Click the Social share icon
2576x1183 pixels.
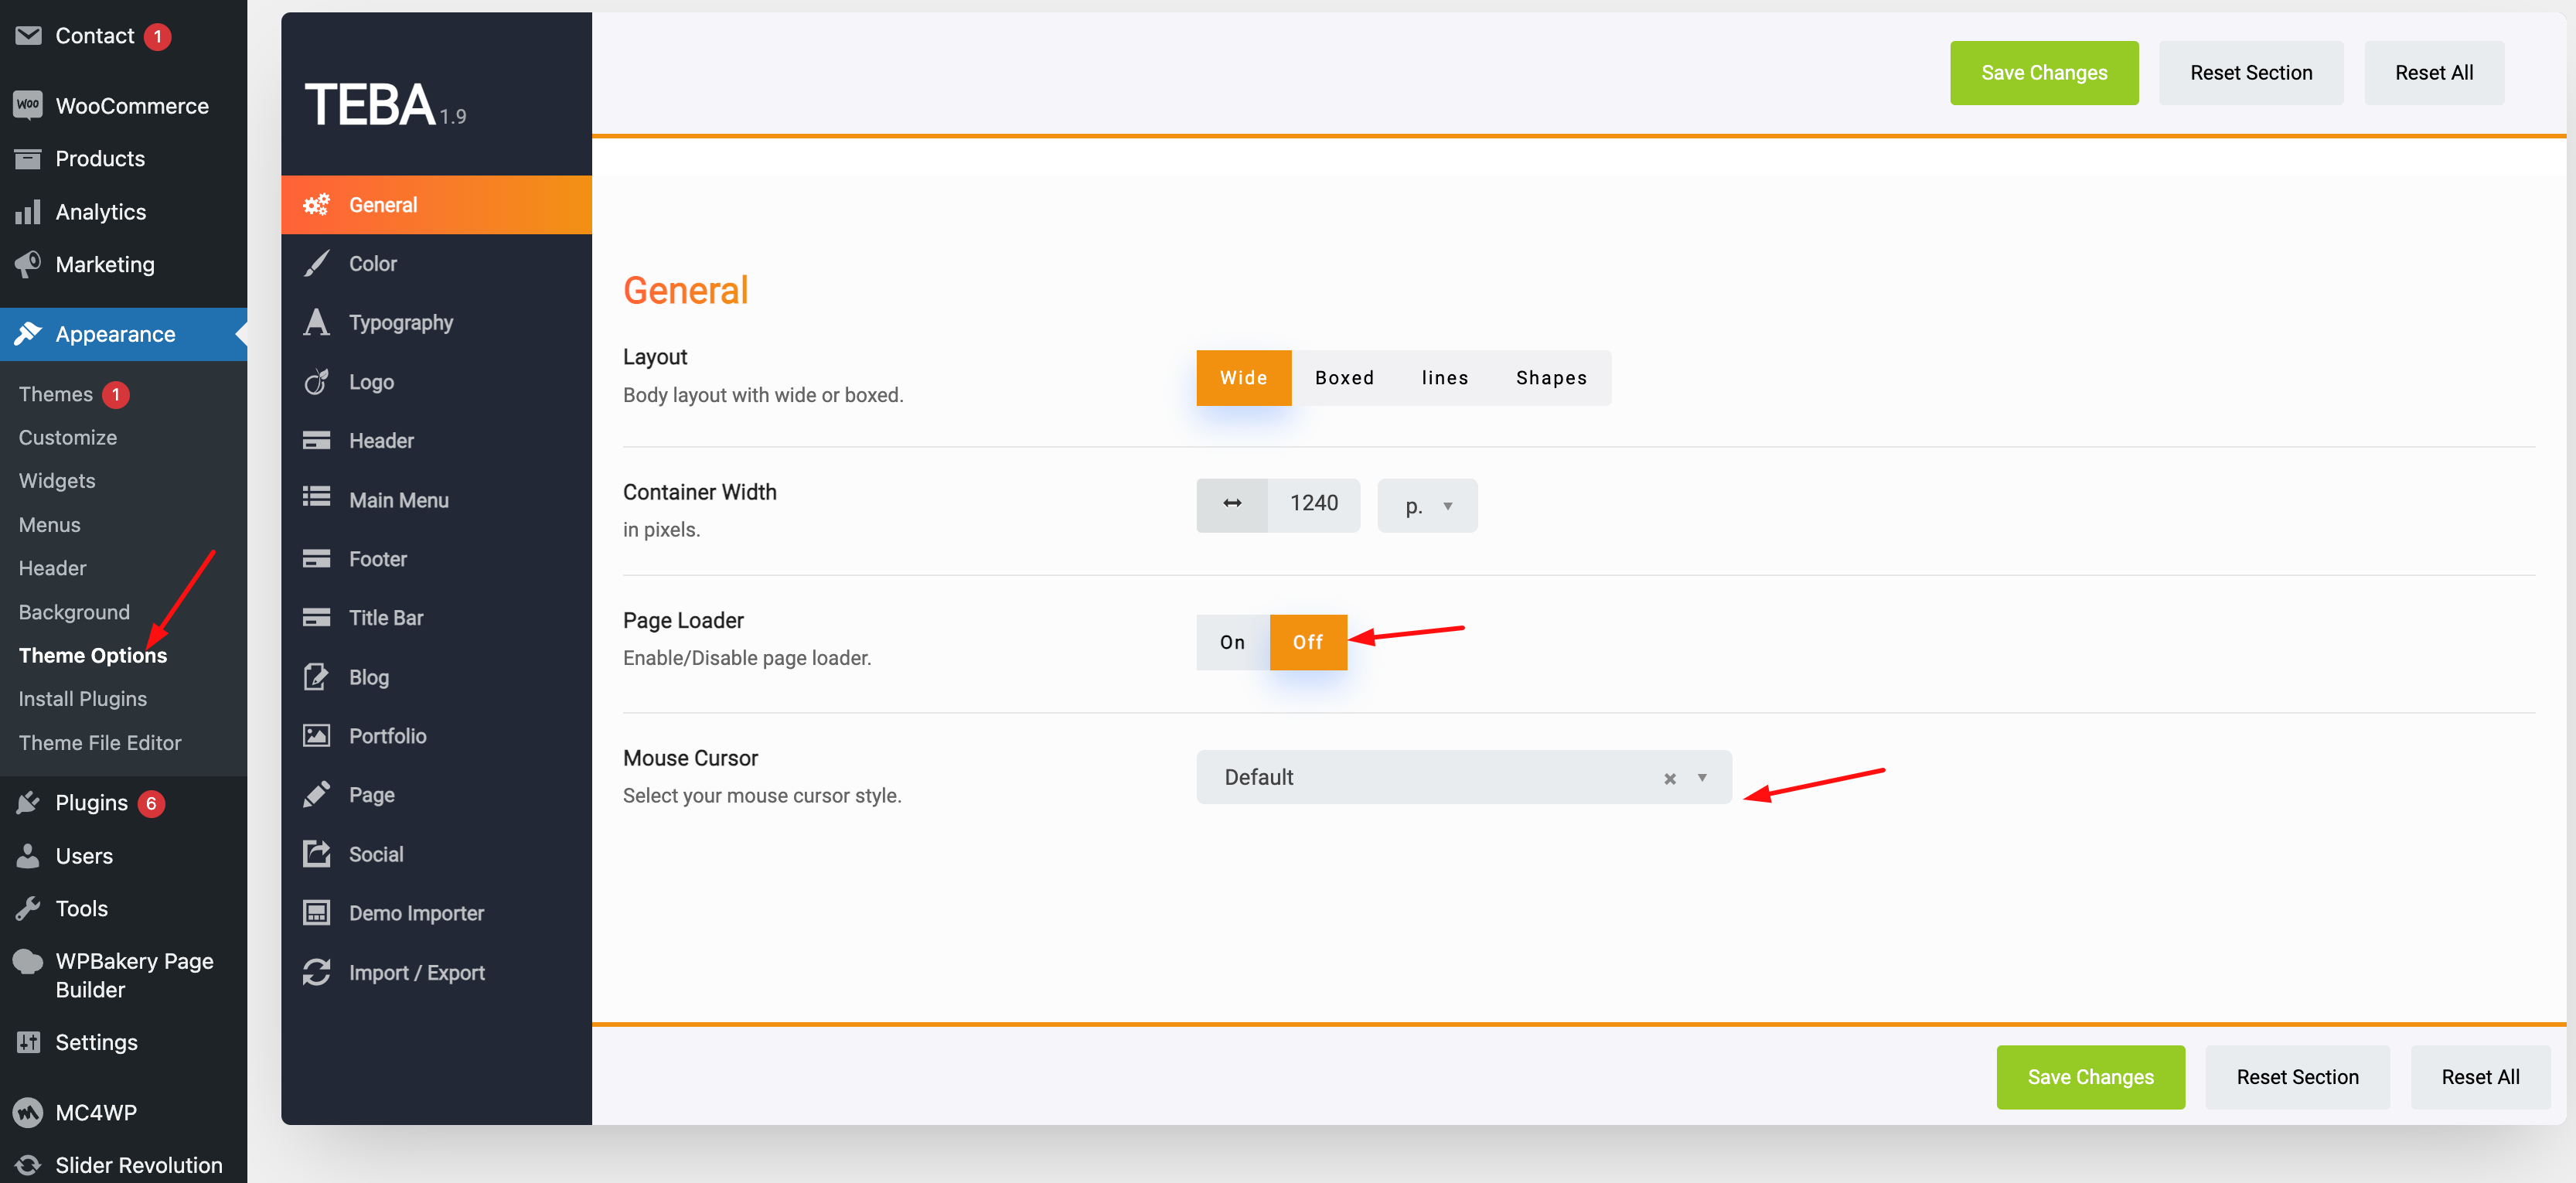pyautogui.click(x=316, y=853)
